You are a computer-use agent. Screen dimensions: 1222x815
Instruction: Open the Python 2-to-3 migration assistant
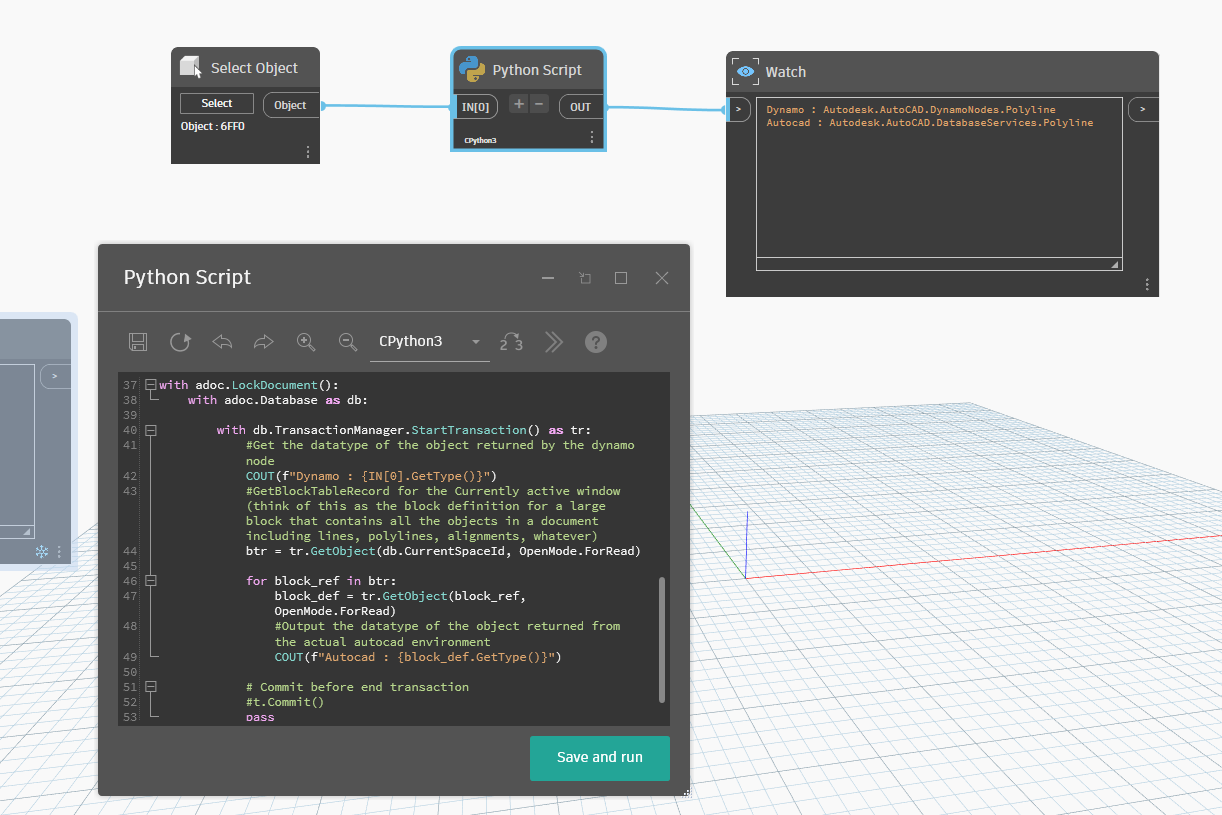click(x=511, y=342)
